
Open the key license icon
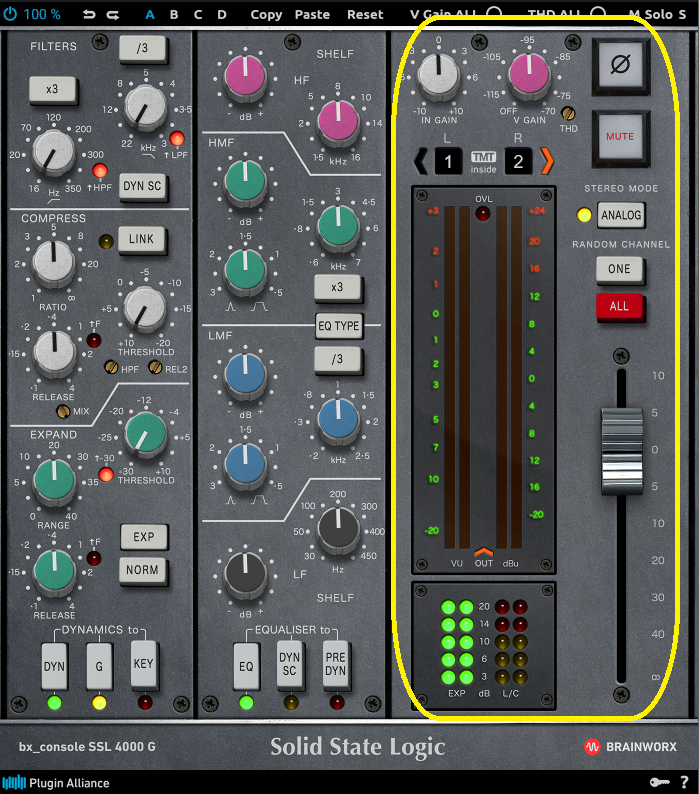[x=659, y=782]
